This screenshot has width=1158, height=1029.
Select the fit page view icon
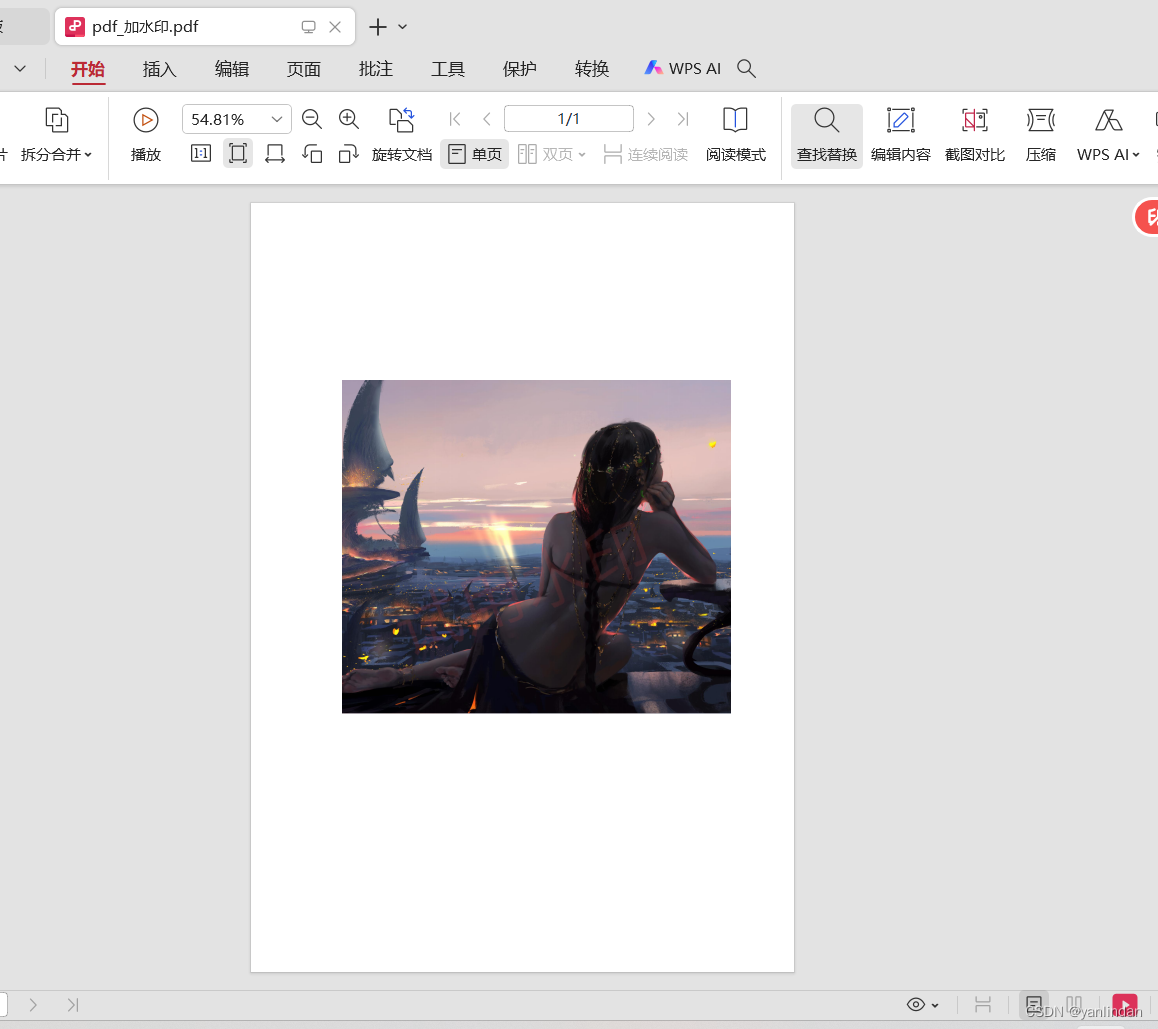(238, 154)
